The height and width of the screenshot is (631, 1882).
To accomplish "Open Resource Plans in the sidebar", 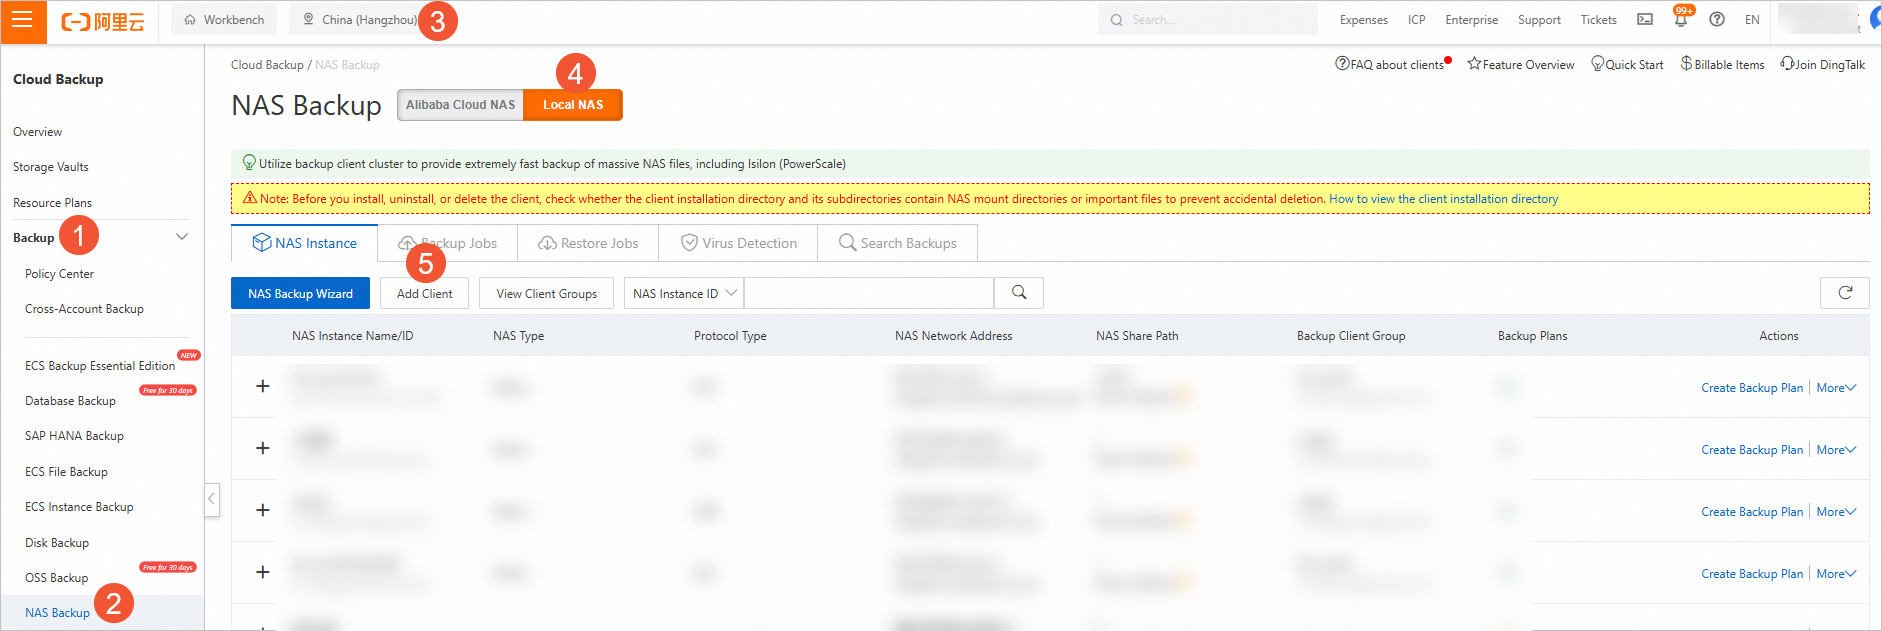I will coord(52,203).
